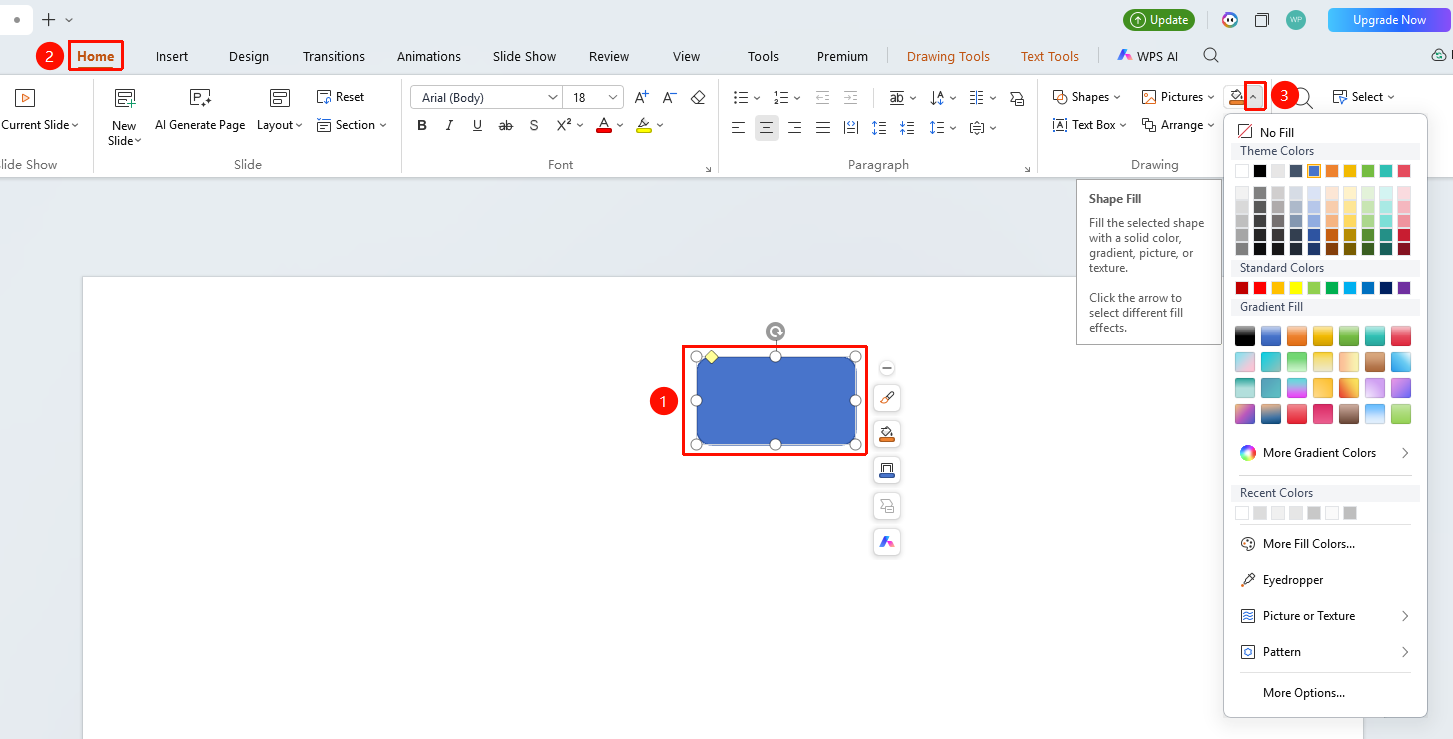Click the New Slide icon

(x=124, y=98)
